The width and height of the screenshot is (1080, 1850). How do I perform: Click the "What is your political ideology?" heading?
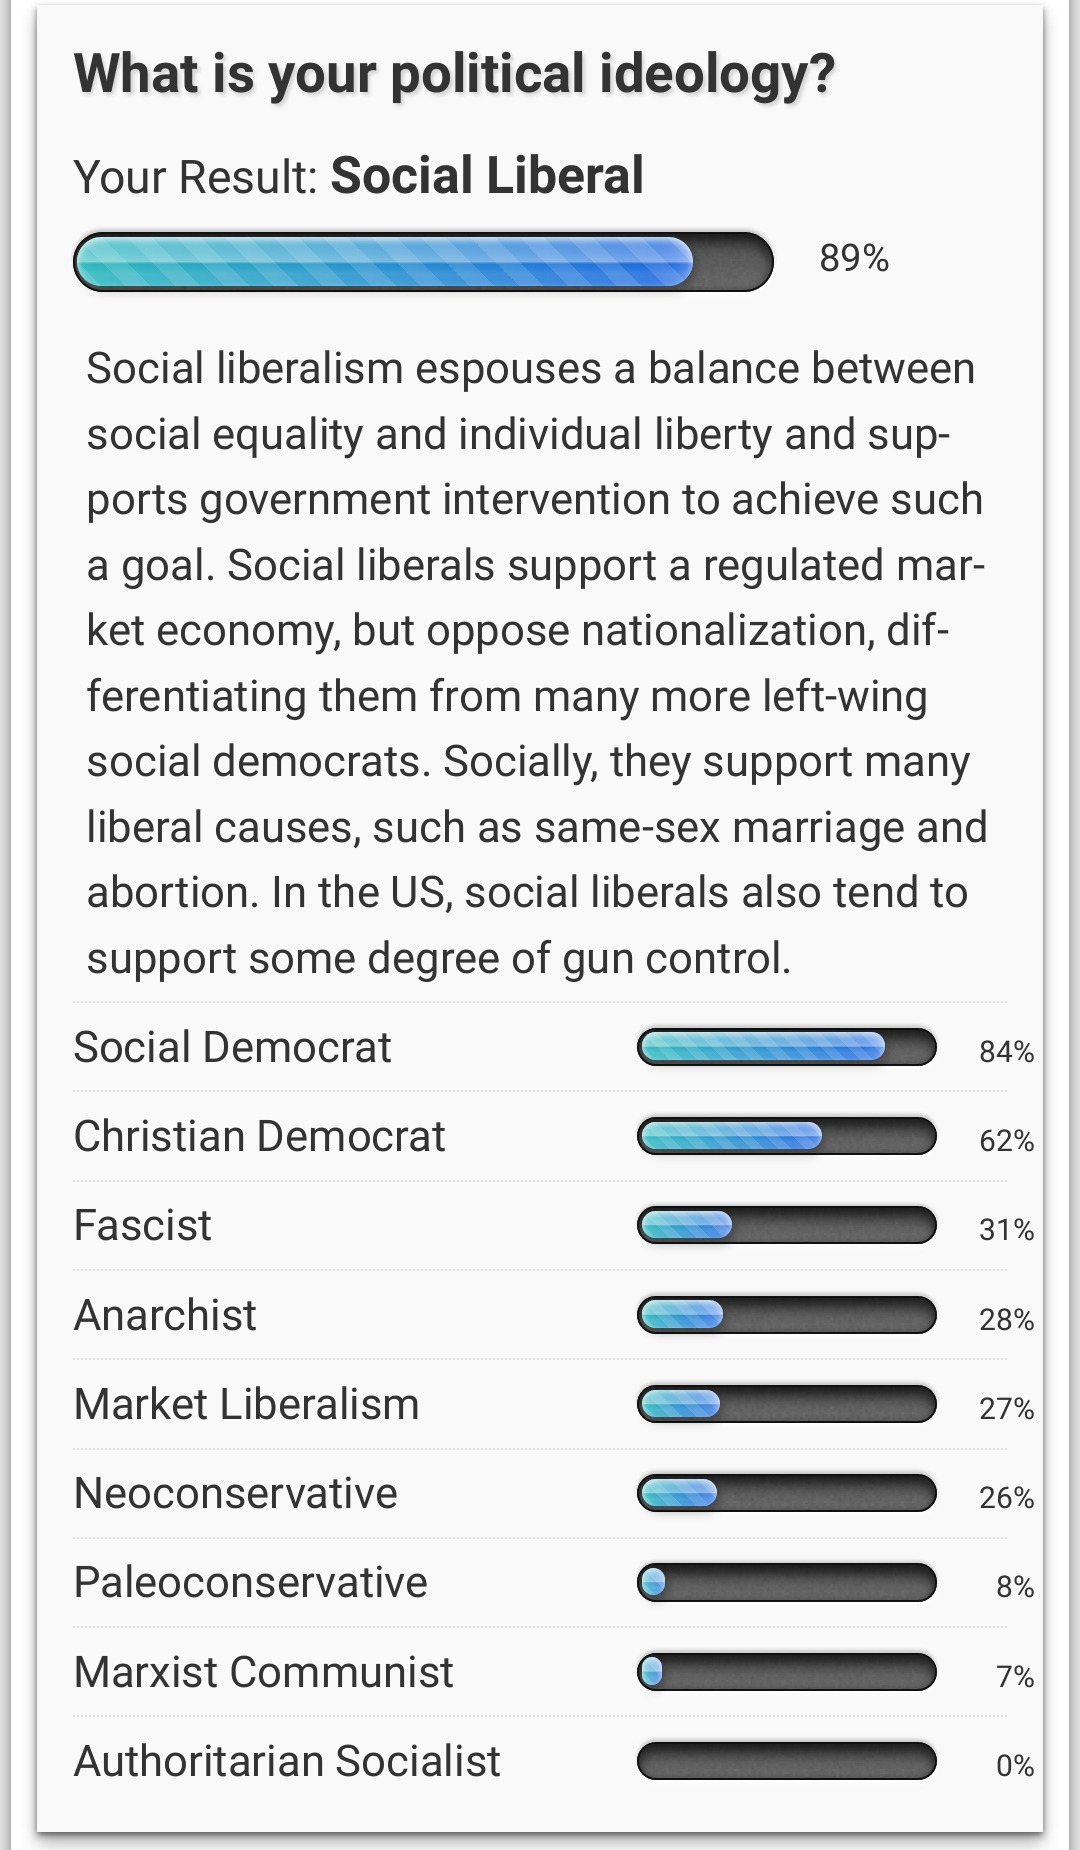pos(454,74)
